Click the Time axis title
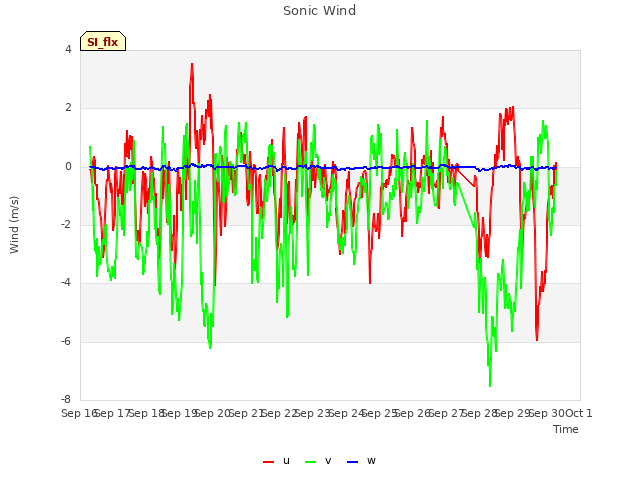Viewport: 640px width, 480px height. click(x=566, y=429)
